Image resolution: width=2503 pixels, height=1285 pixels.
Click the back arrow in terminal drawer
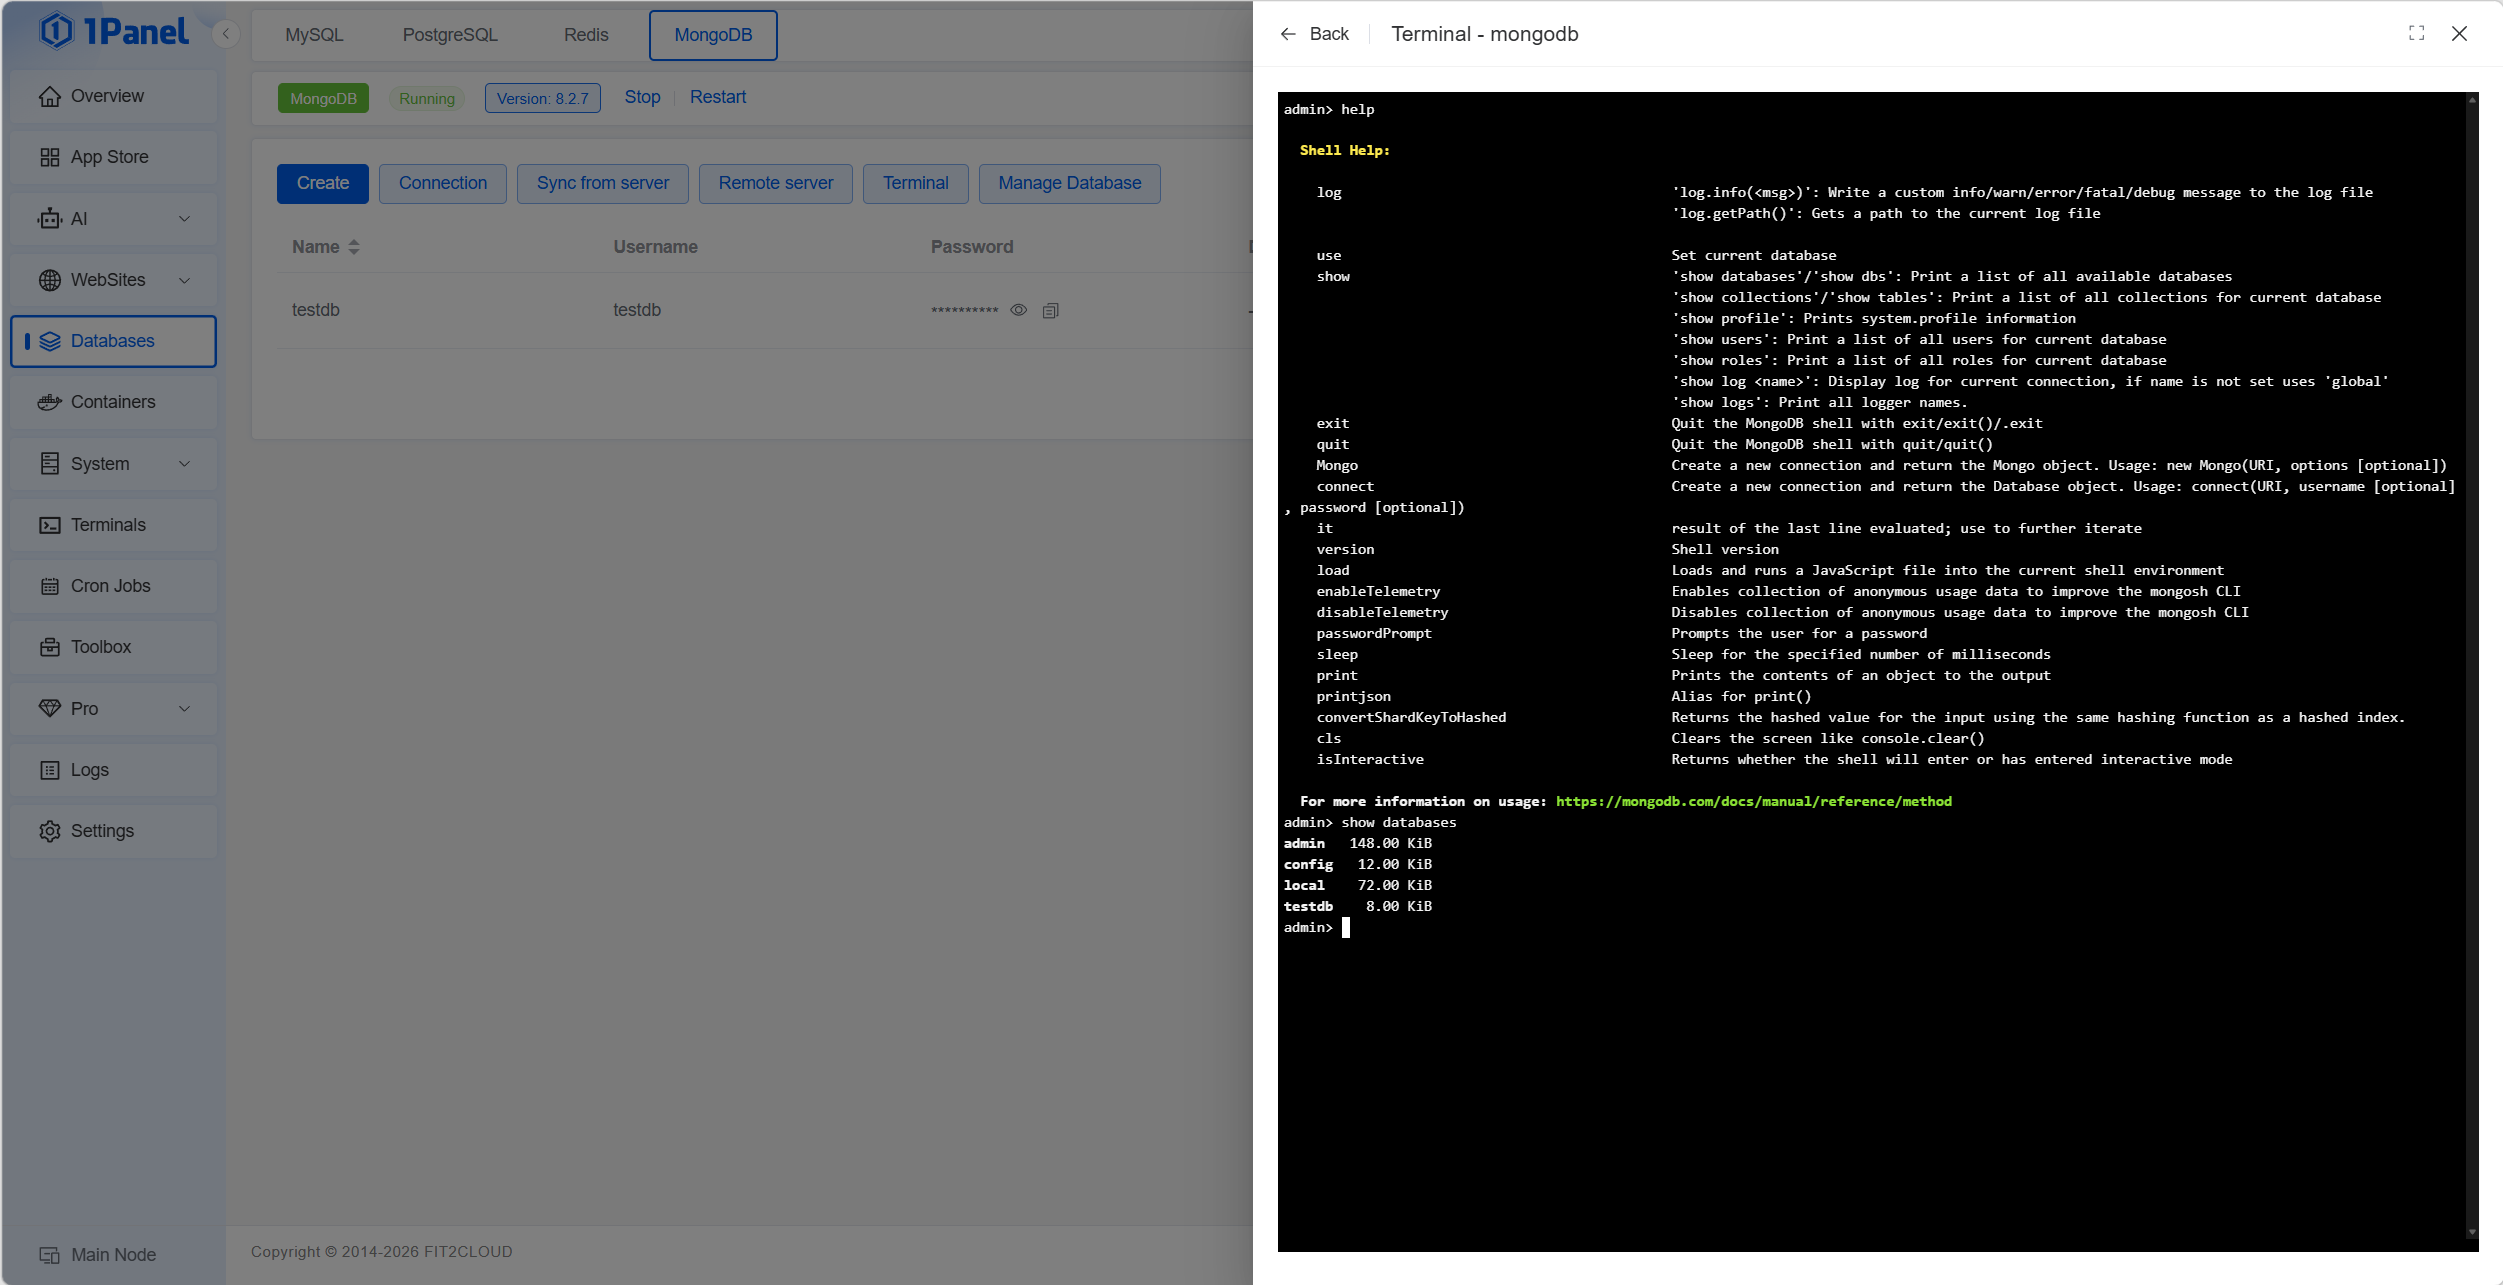[1288, 34]
